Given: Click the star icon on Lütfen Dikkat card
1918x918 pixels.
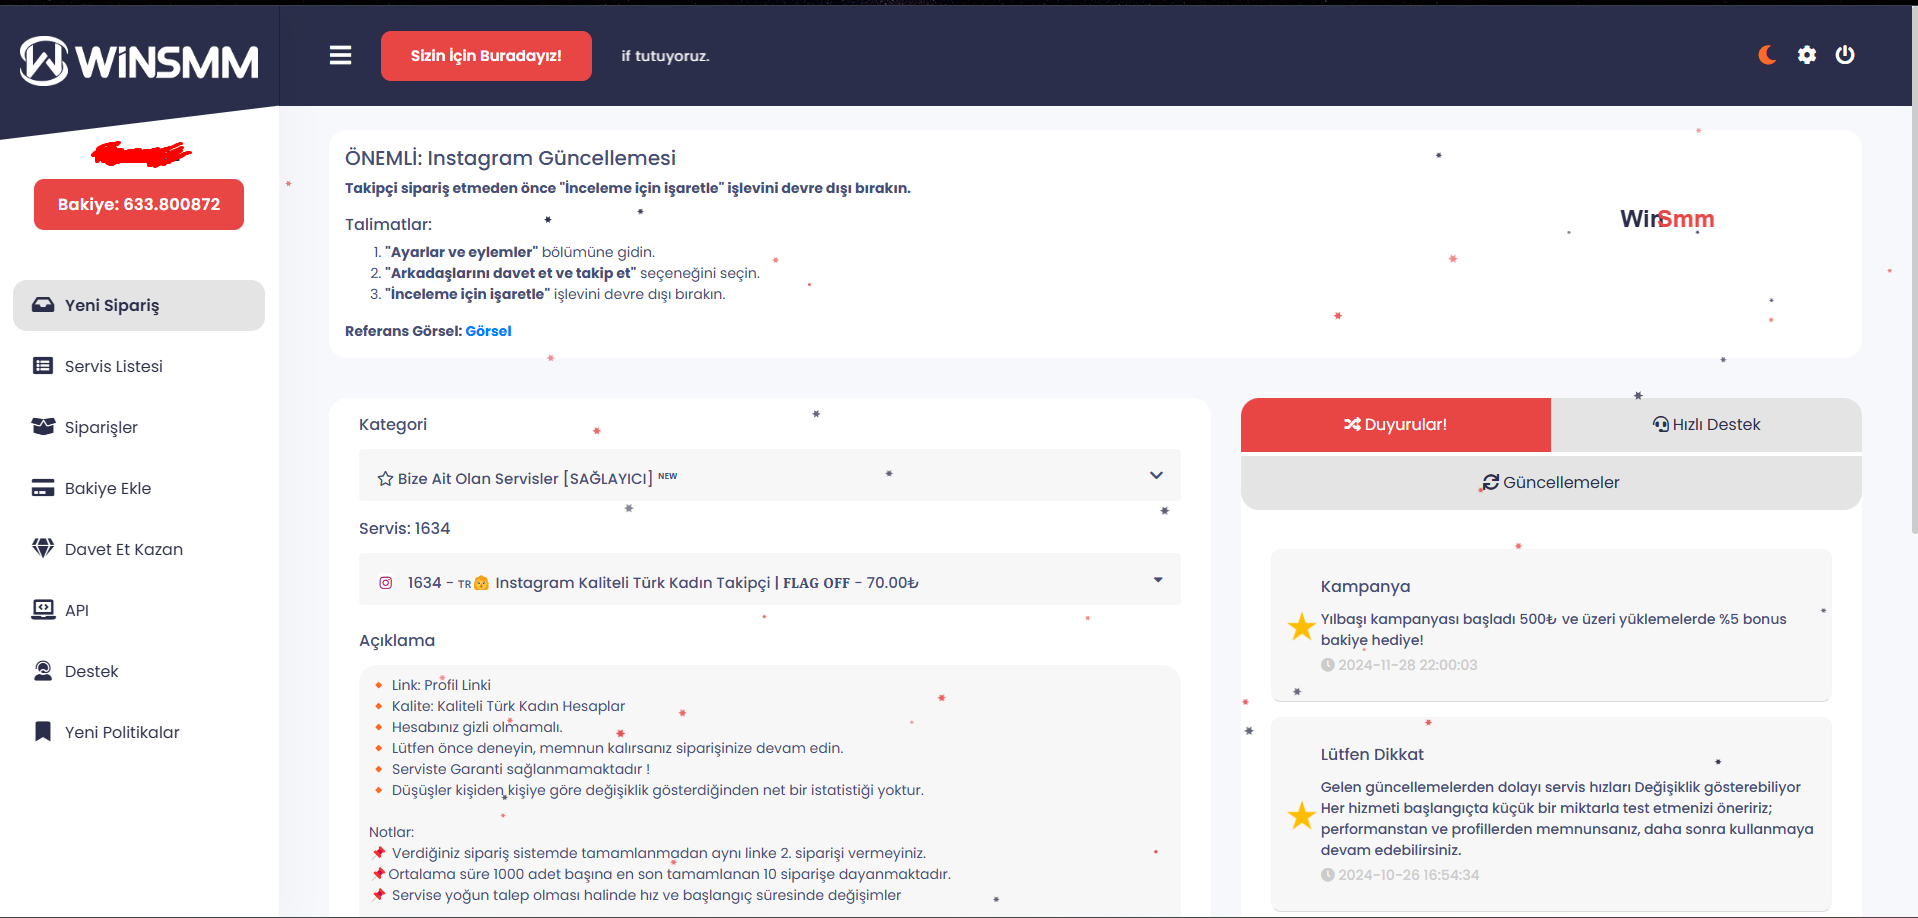Looking at the screenshot, I should (1301, 816).
